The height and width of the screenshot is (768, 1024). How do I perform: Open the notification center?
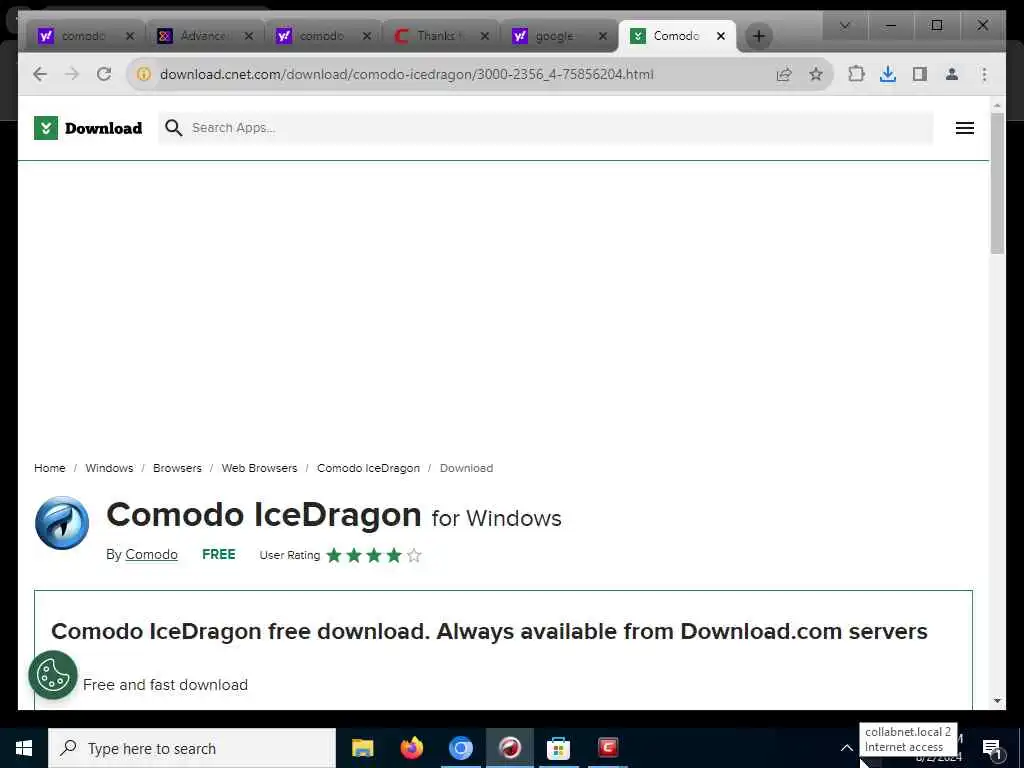point(992,748)
